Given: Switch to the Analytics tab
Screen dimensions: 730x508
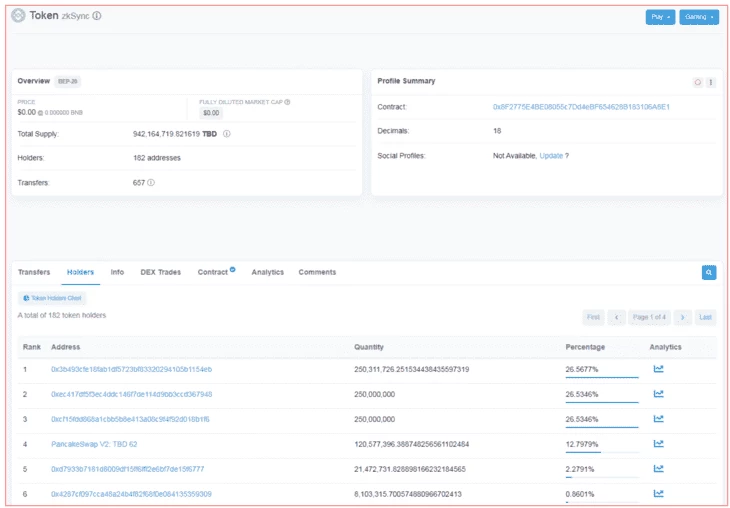Looking at the screenshot, I should [268, 272].
